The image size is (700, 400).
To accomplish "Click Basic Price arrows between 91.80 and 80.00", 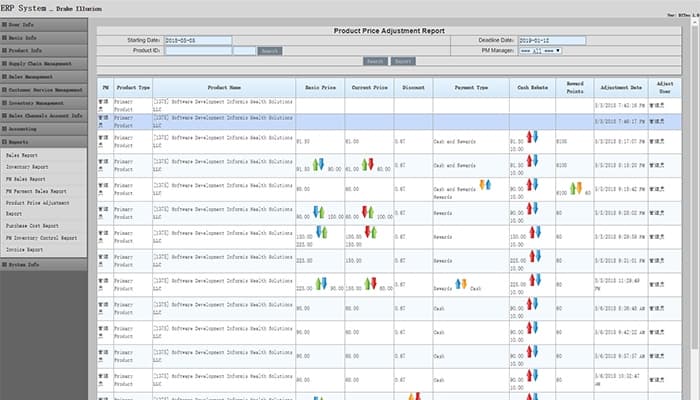I will (318, 164).
